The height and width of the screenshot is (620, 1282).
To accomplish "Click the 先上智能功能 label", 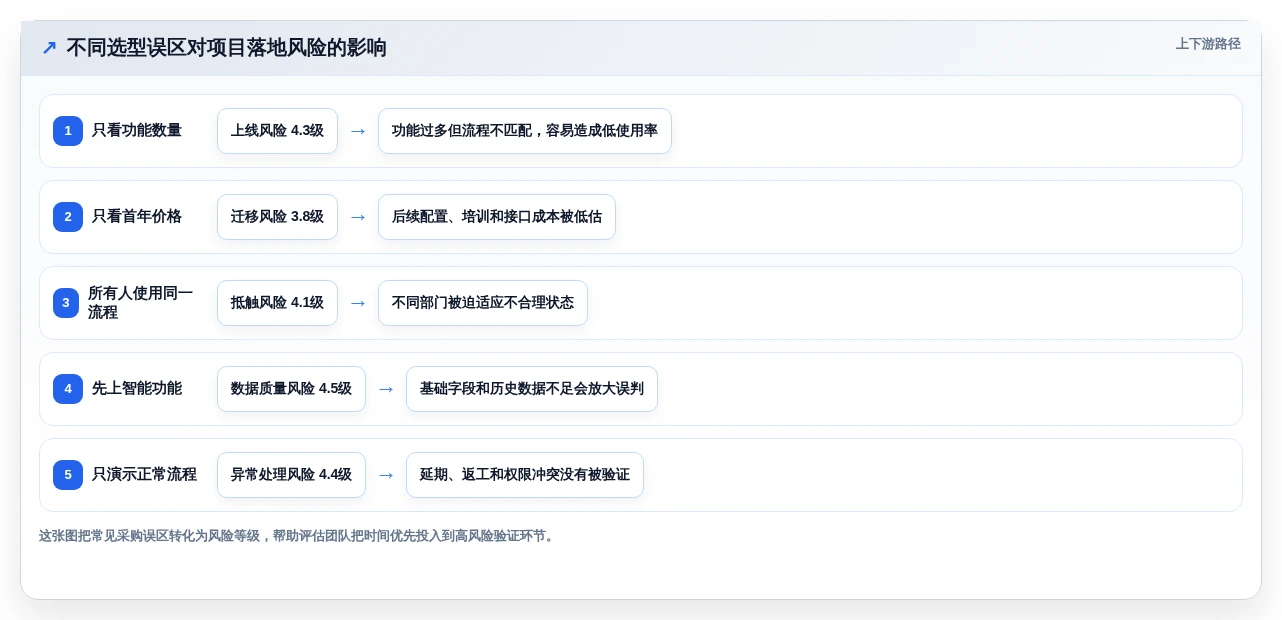I will point(137,389).
